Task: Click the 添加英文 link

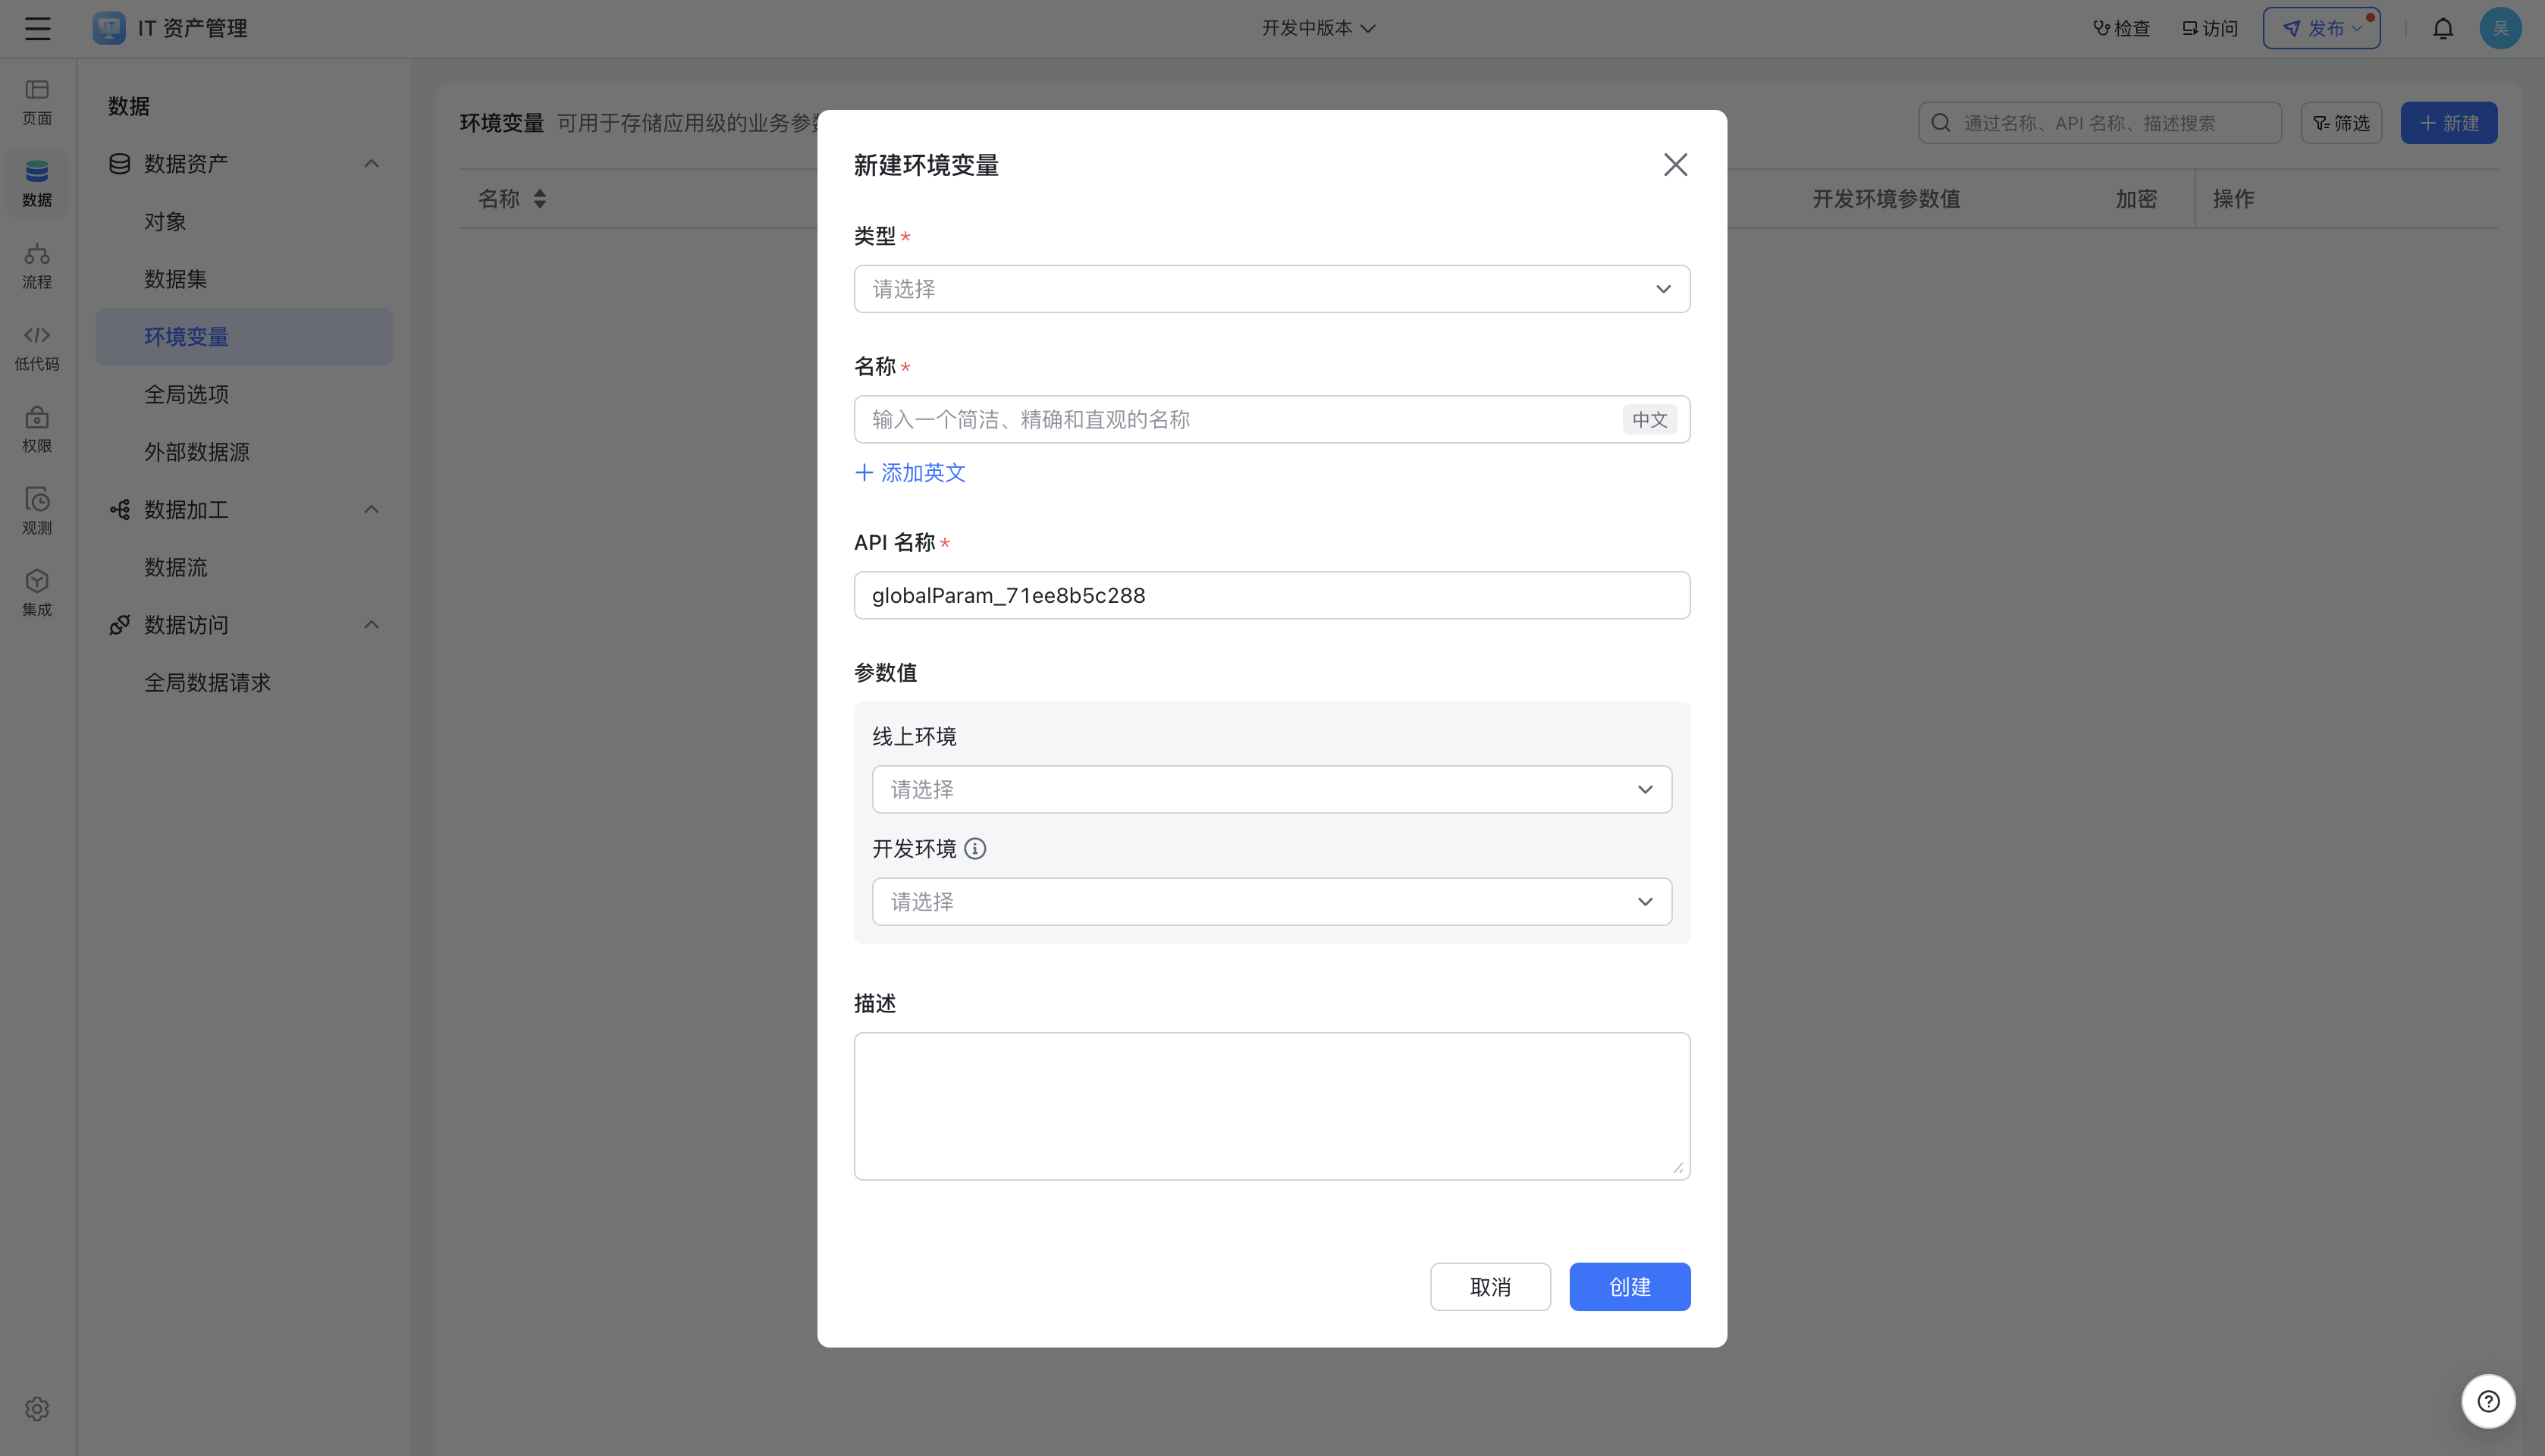Action: [x=910, y=472]
